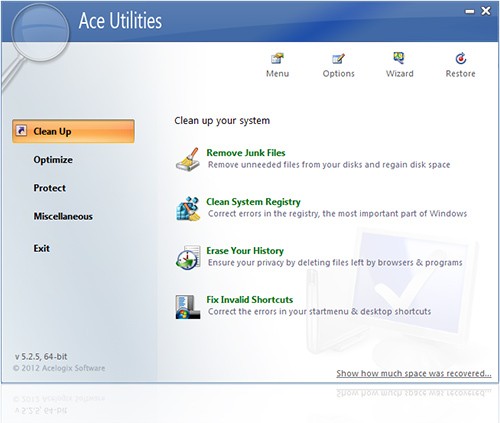Click the registry cubes icon

188,208
